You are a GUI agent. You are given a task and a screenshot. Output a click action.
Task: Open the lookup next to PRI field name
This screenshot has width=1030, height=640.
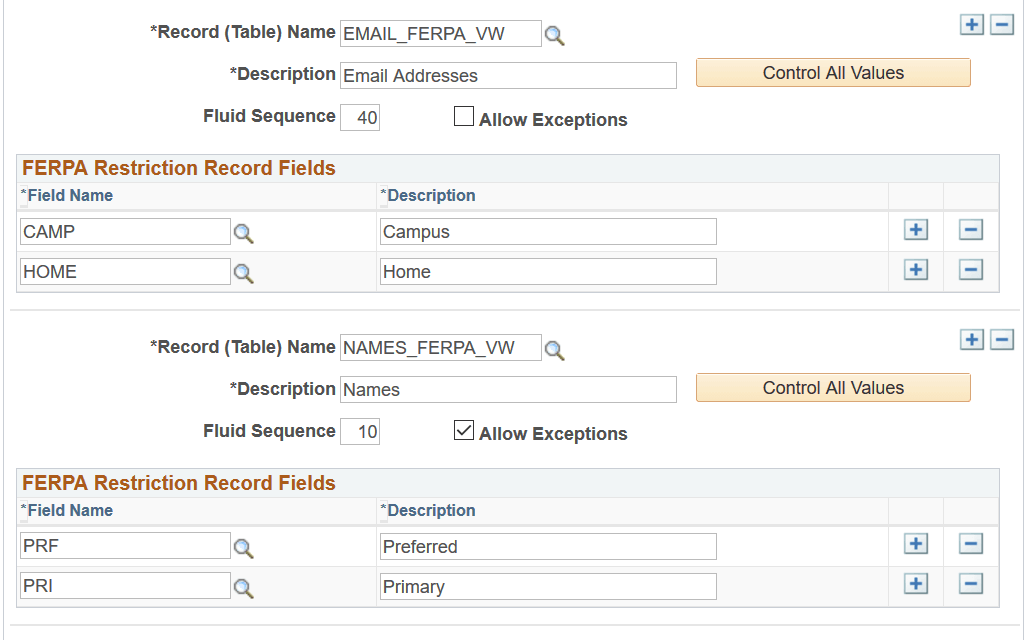244,586
